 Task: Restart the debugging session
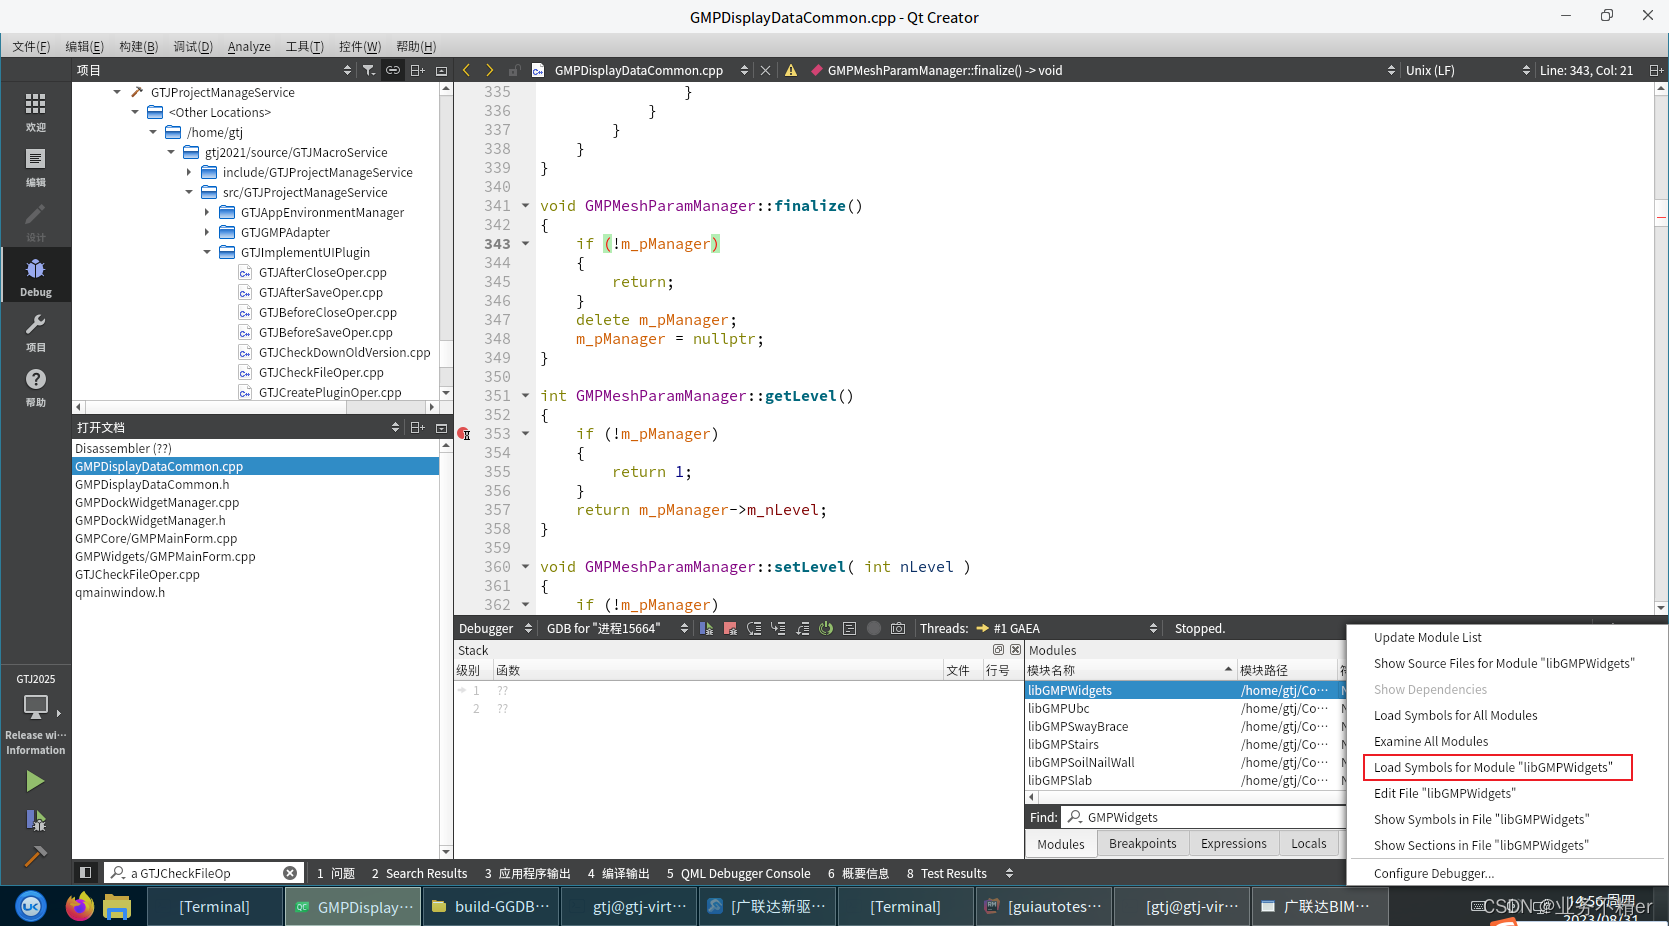[x=826, y=628]
